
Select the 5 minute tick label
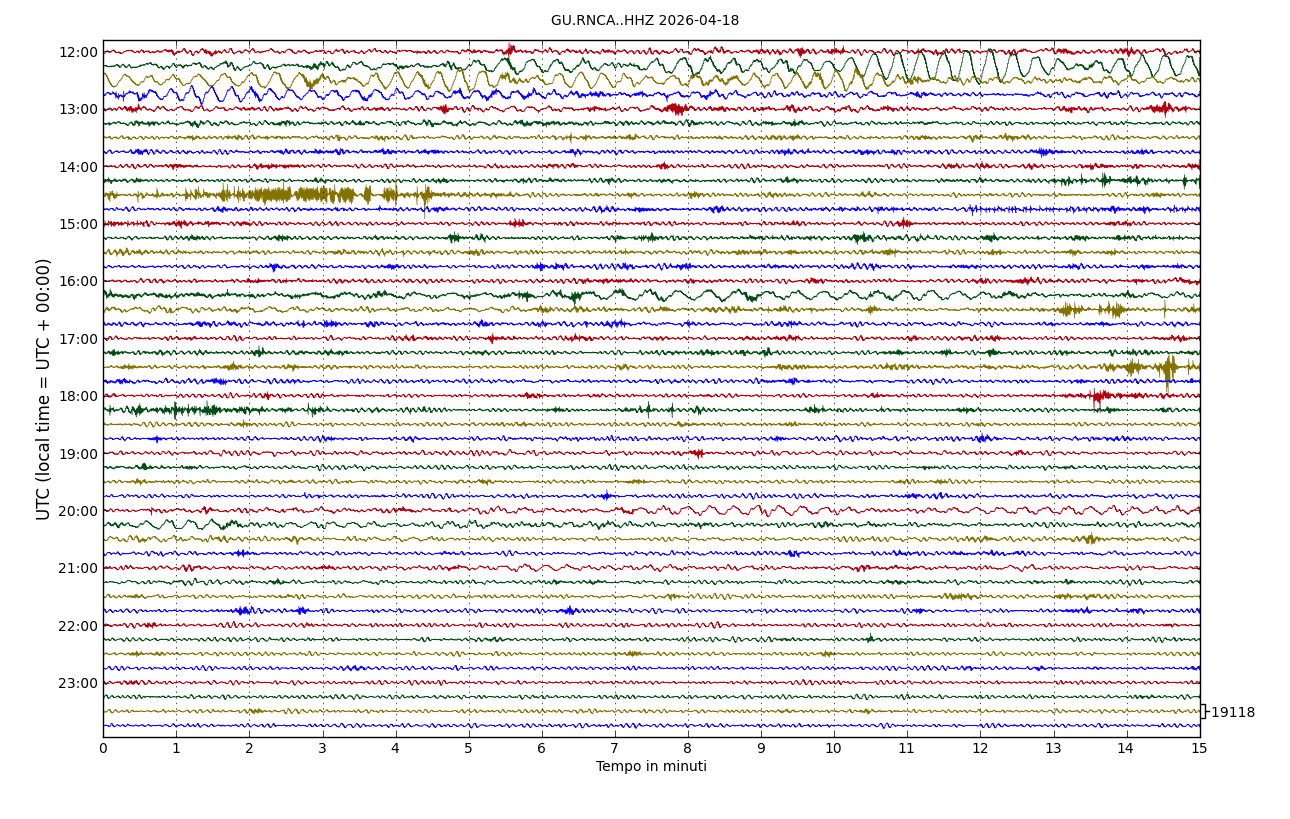[x=469, y=748]
